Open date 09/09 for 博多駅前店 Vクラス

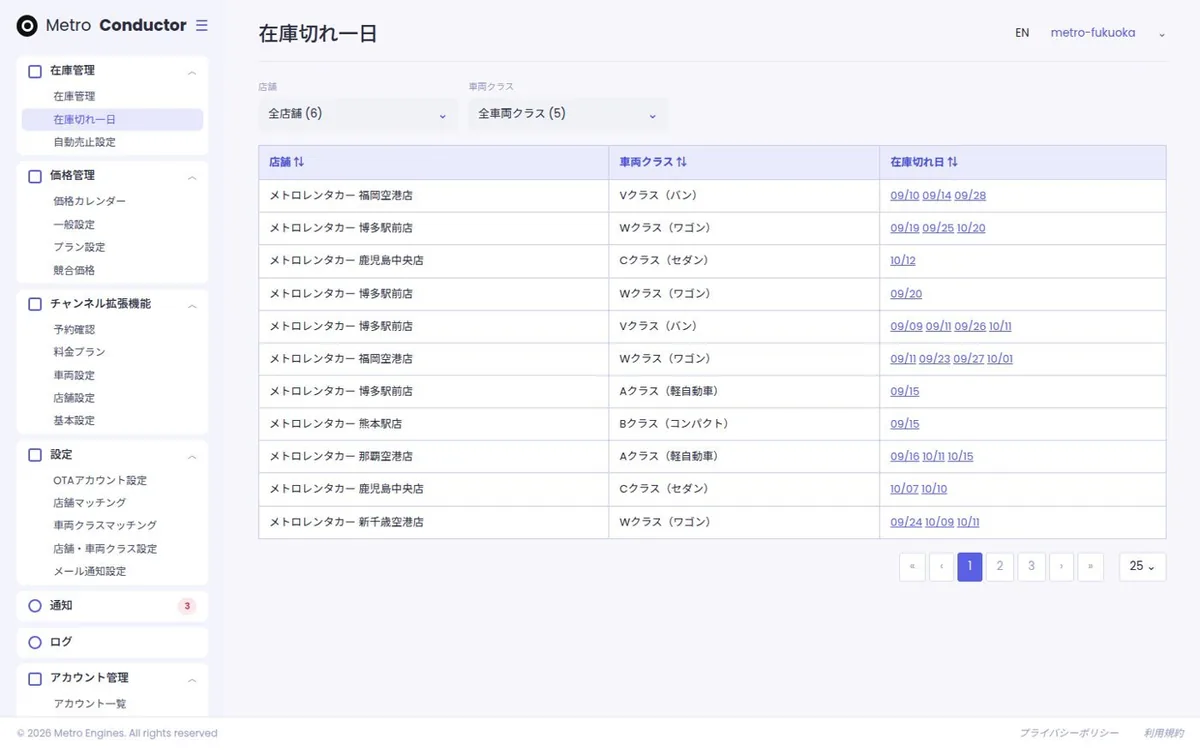click(906, 327)
